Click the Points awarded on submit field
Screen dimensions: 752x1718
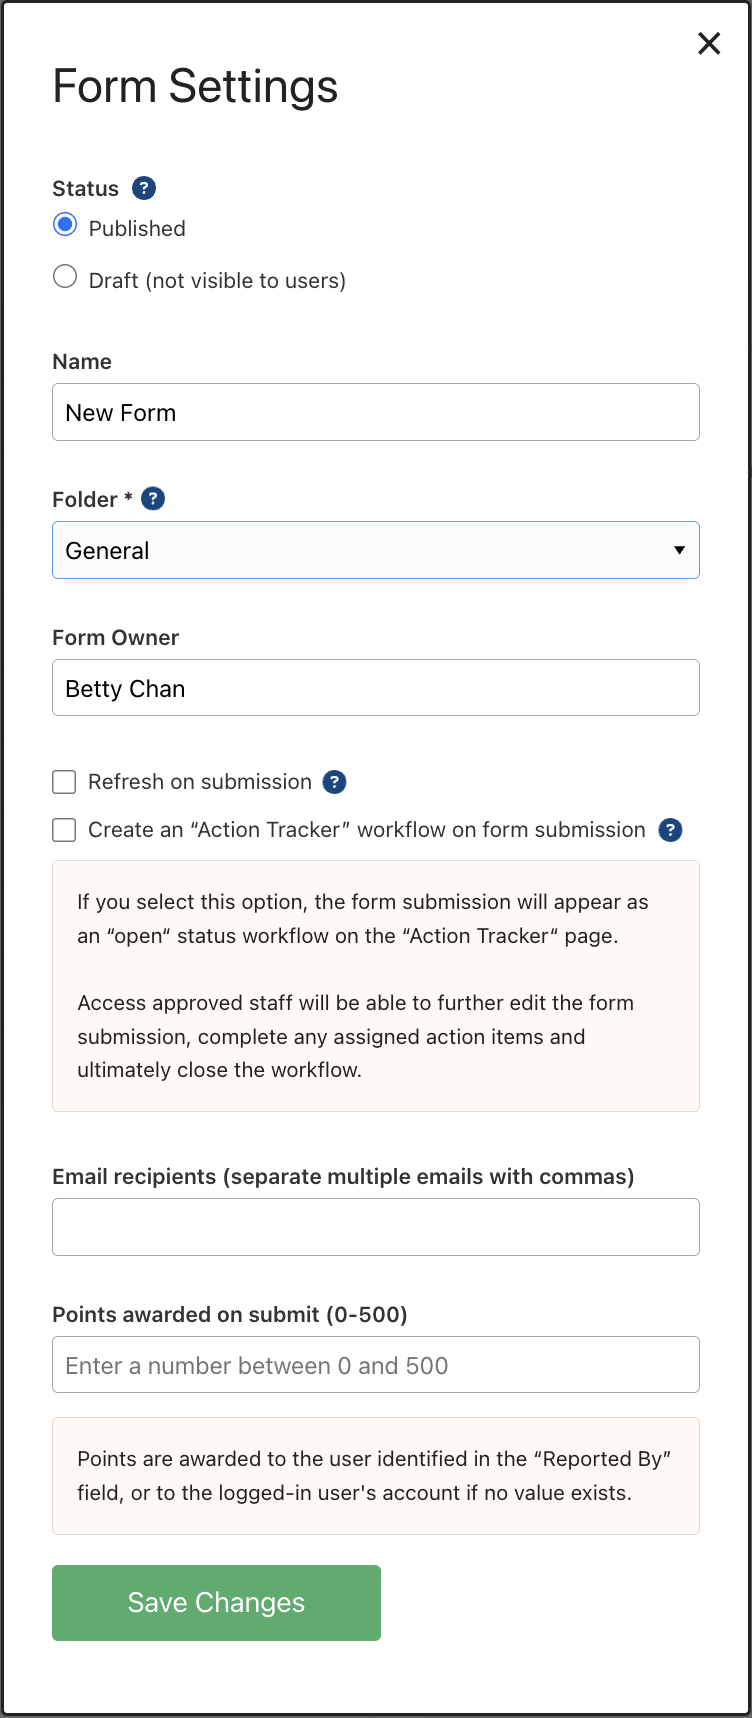[x=376, y=1365]
